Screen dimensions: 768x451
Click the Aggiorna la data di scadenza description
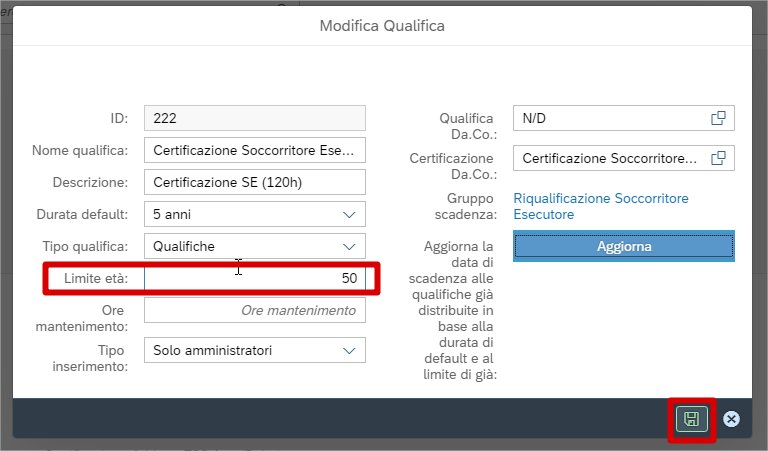pyautogui.click(x=459, y=310)
